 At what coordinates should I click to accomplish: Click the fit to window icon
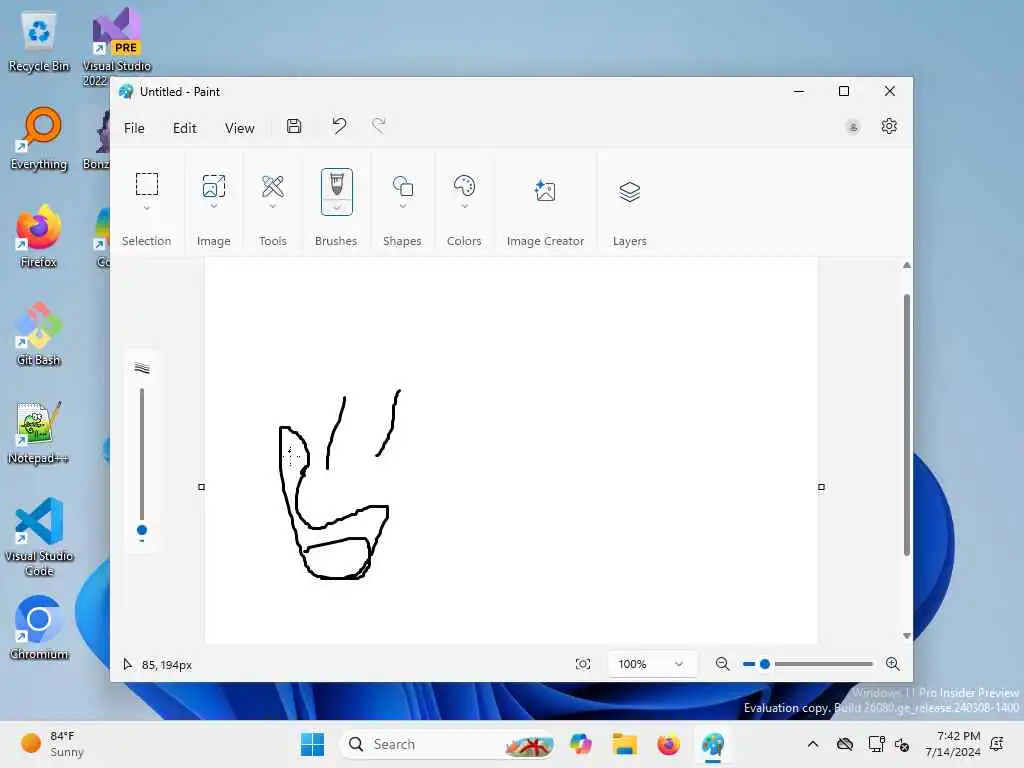point(583,664)
